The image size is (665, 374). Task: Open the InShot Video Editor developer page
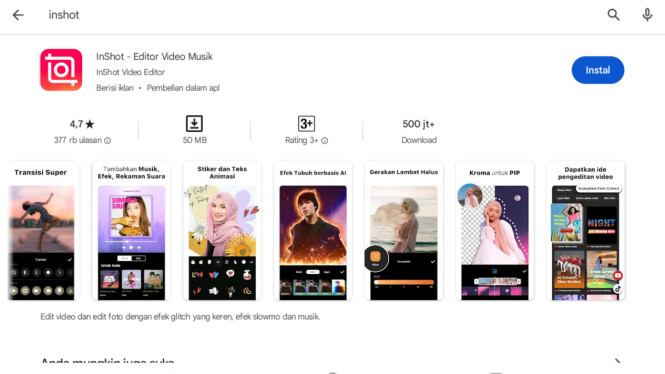130,72
